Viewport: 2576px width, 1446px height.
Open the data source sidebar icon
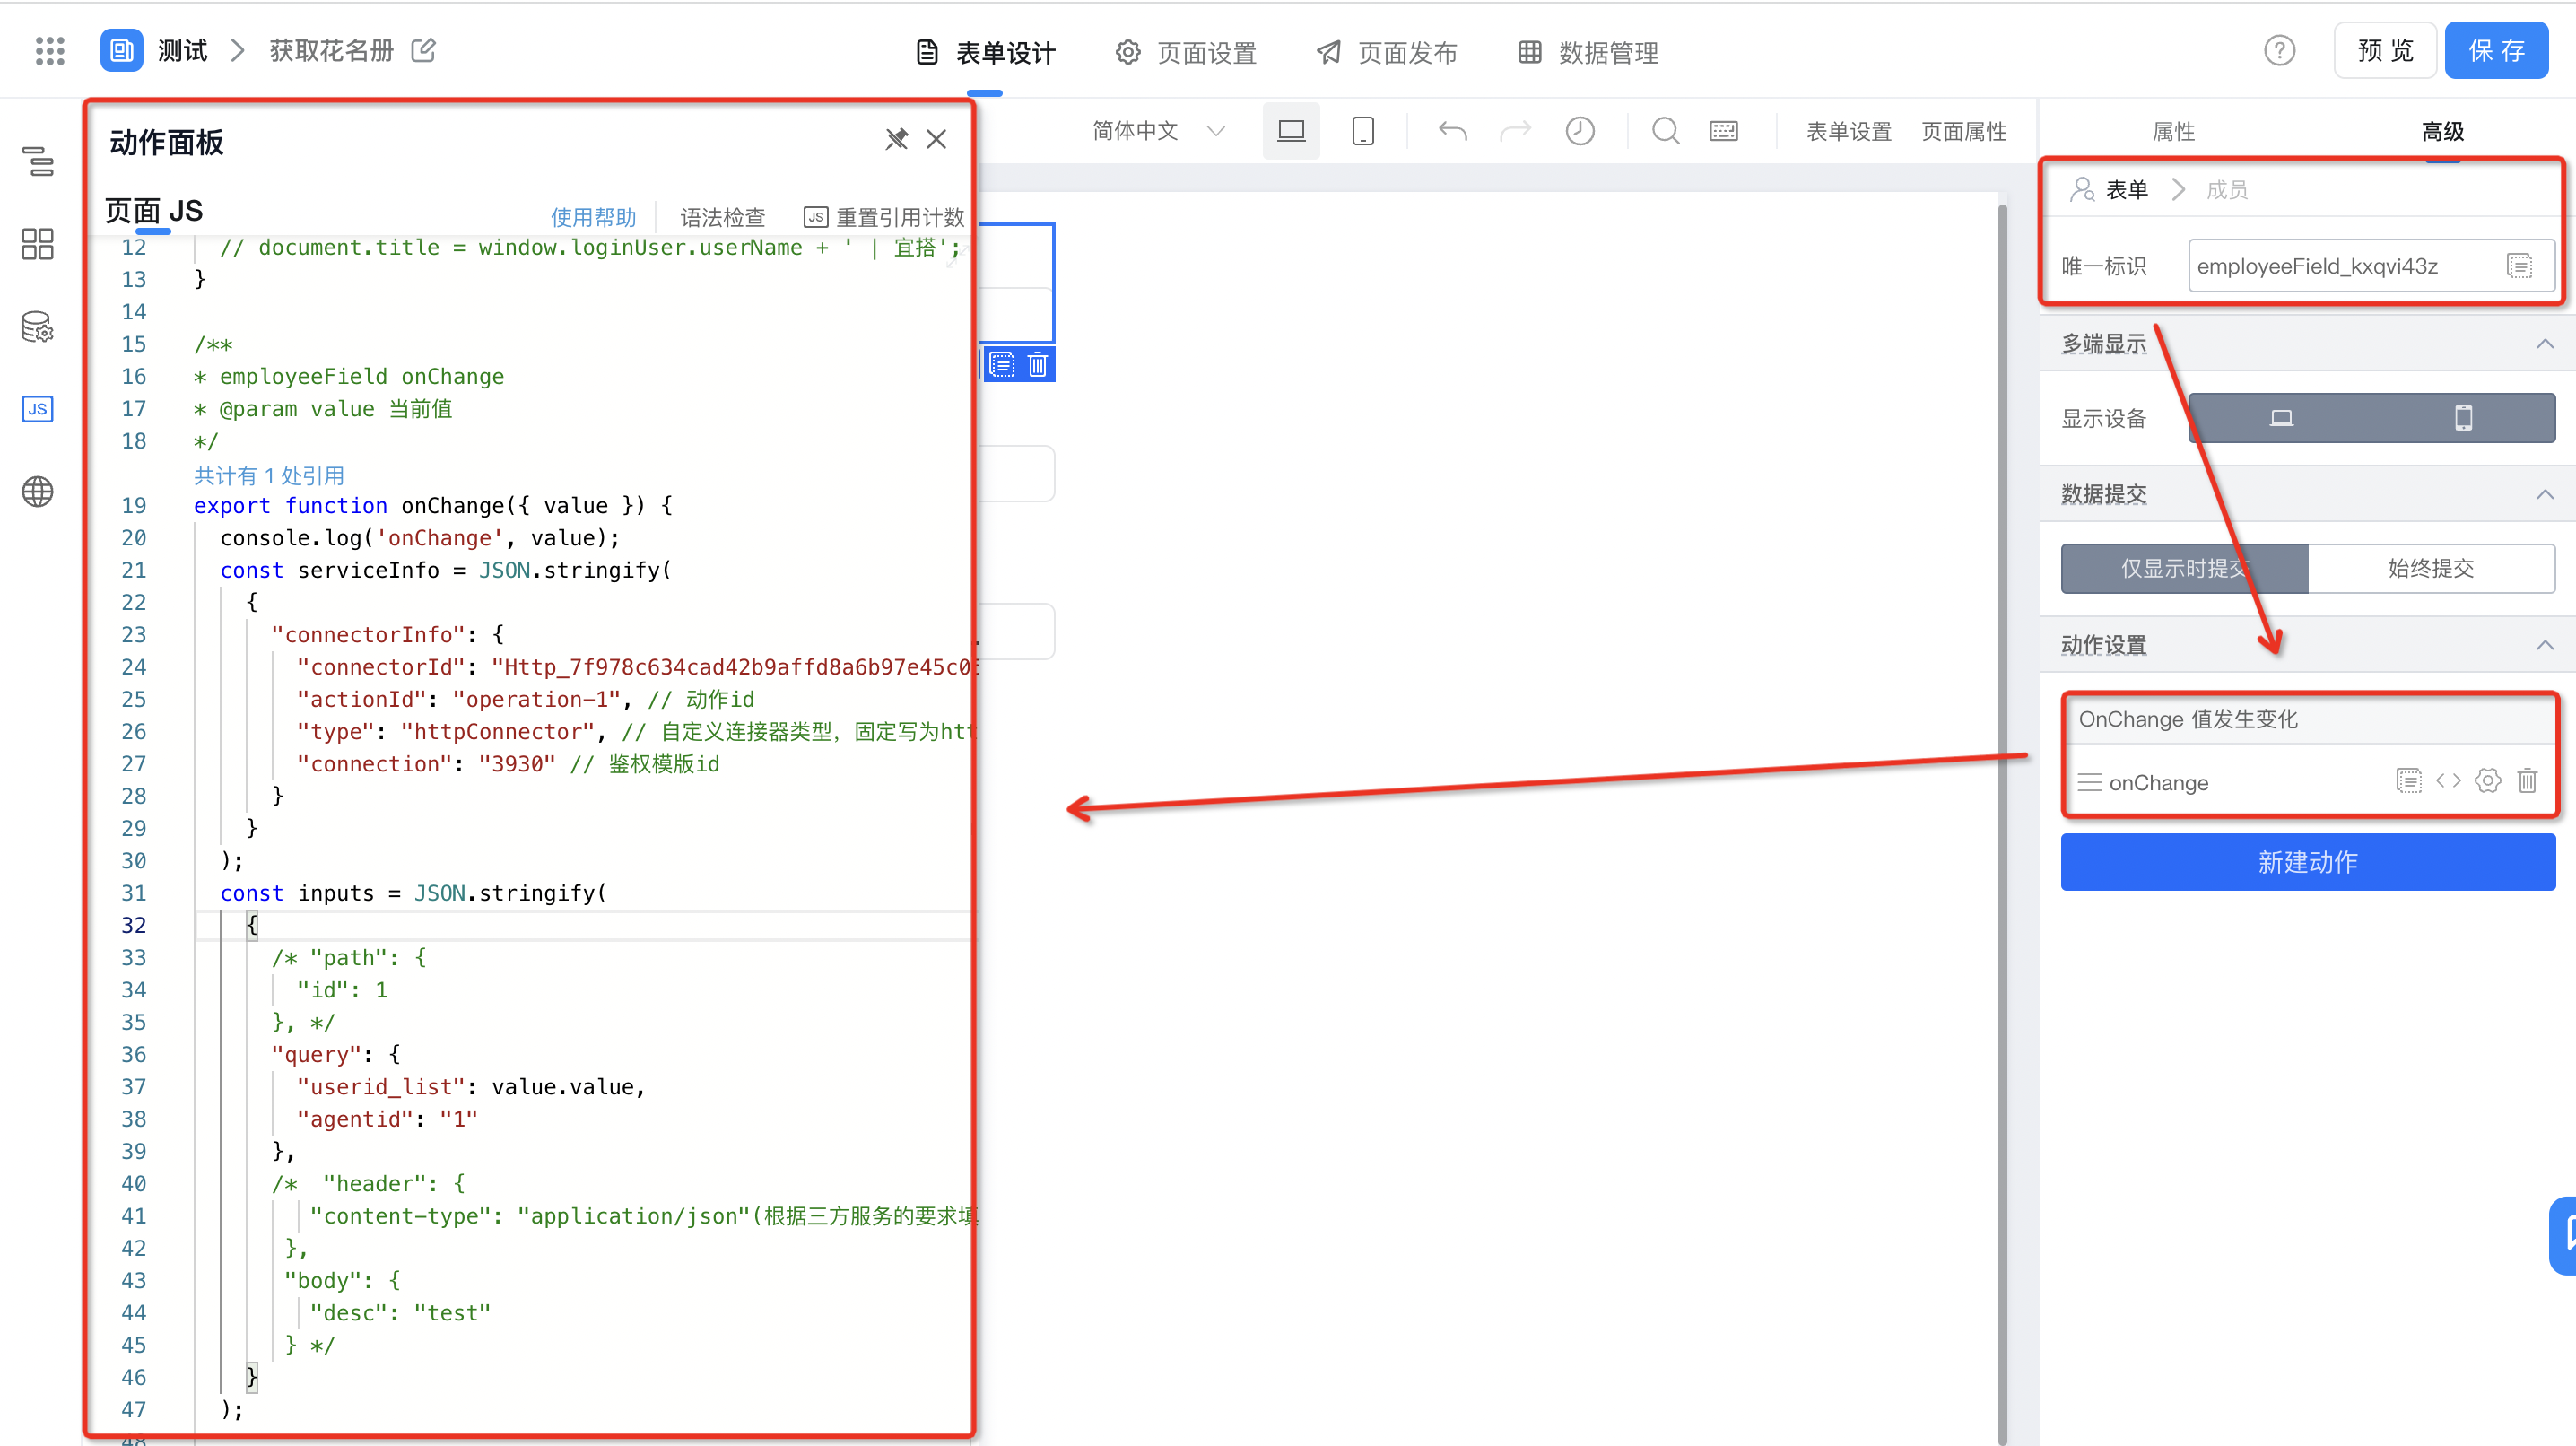[x=38, y=327]
